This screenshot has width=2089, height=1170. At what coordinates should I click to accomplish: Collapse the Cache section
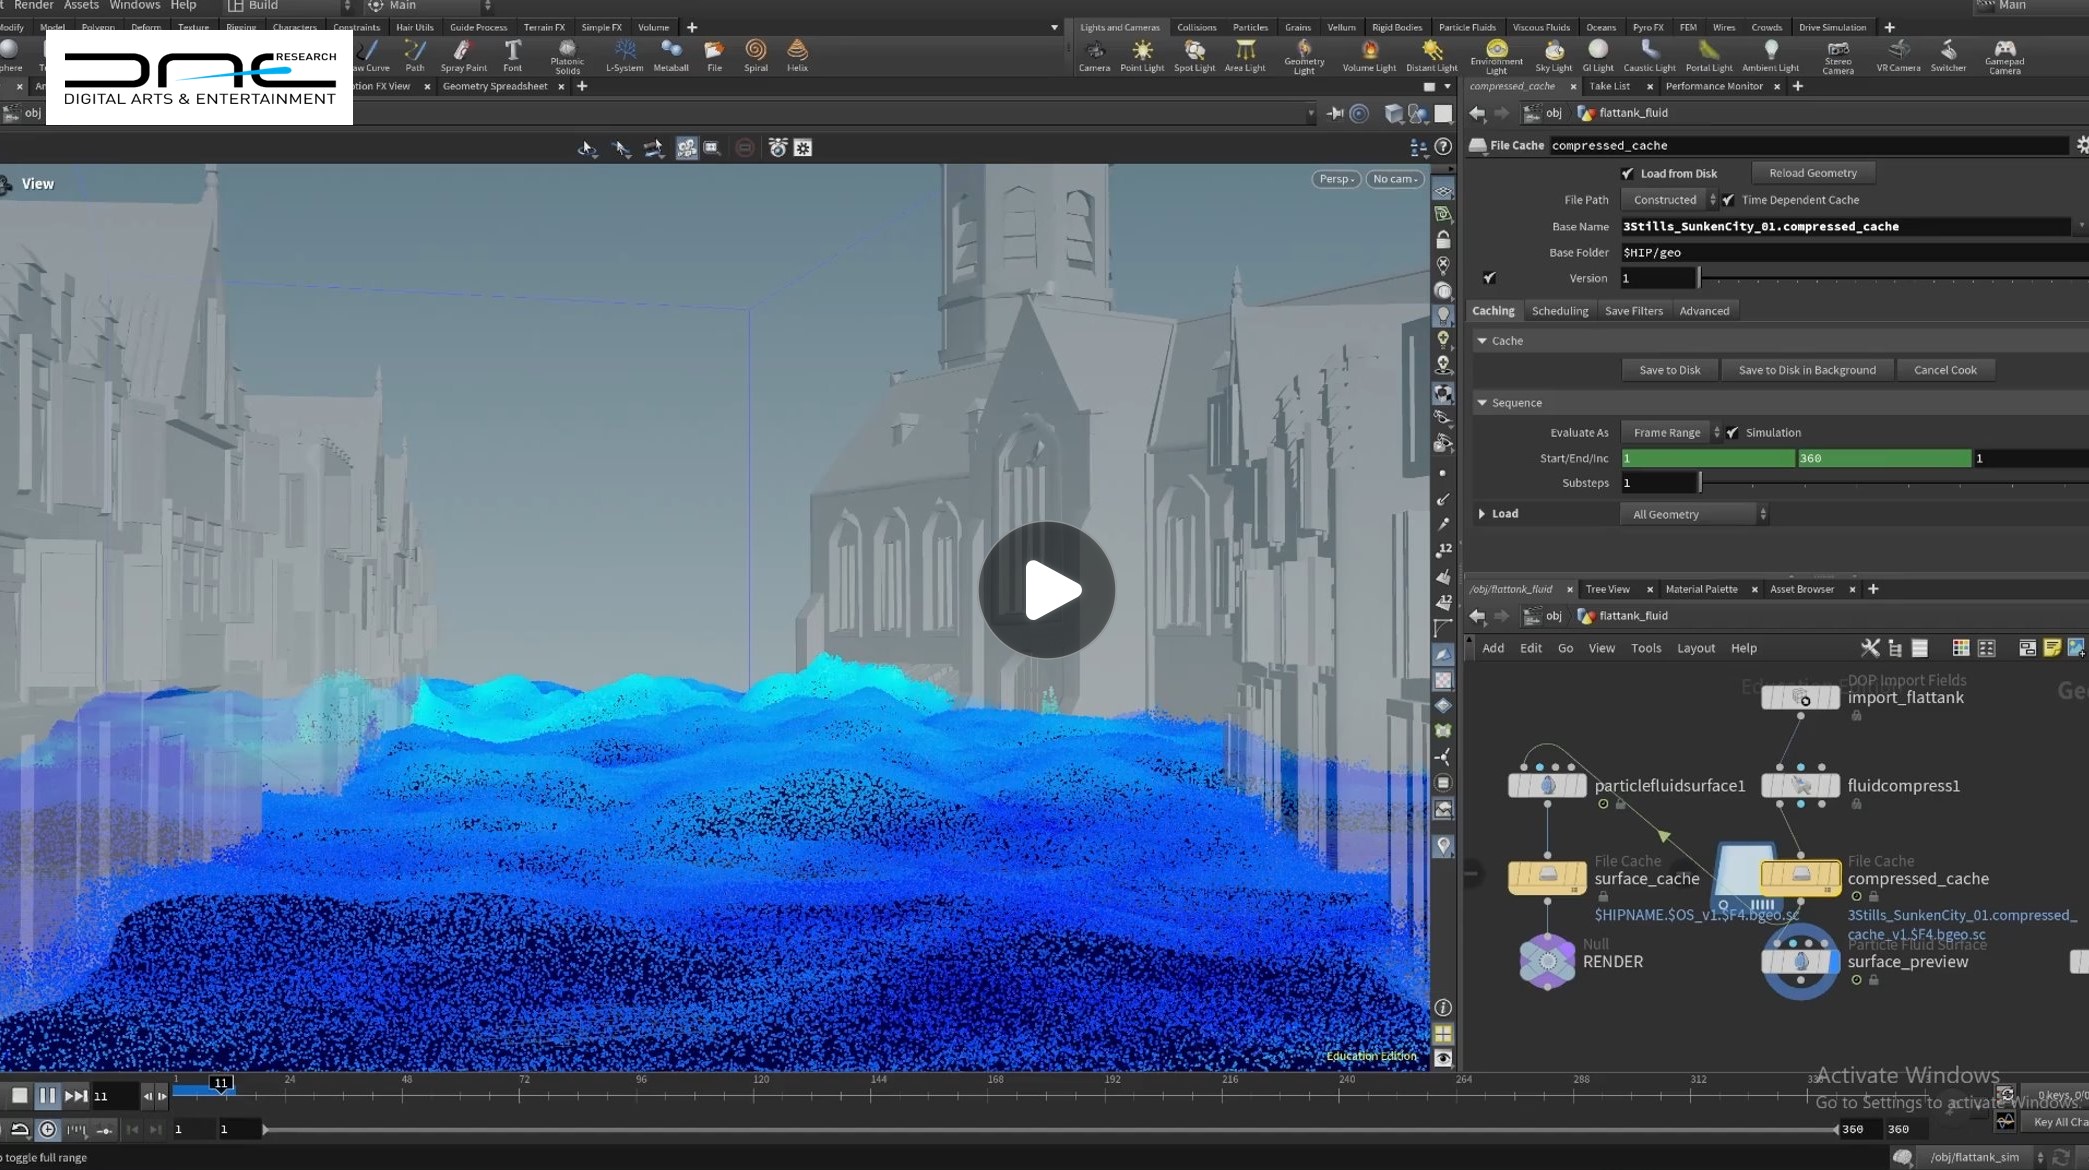[x=1482, y=341]
